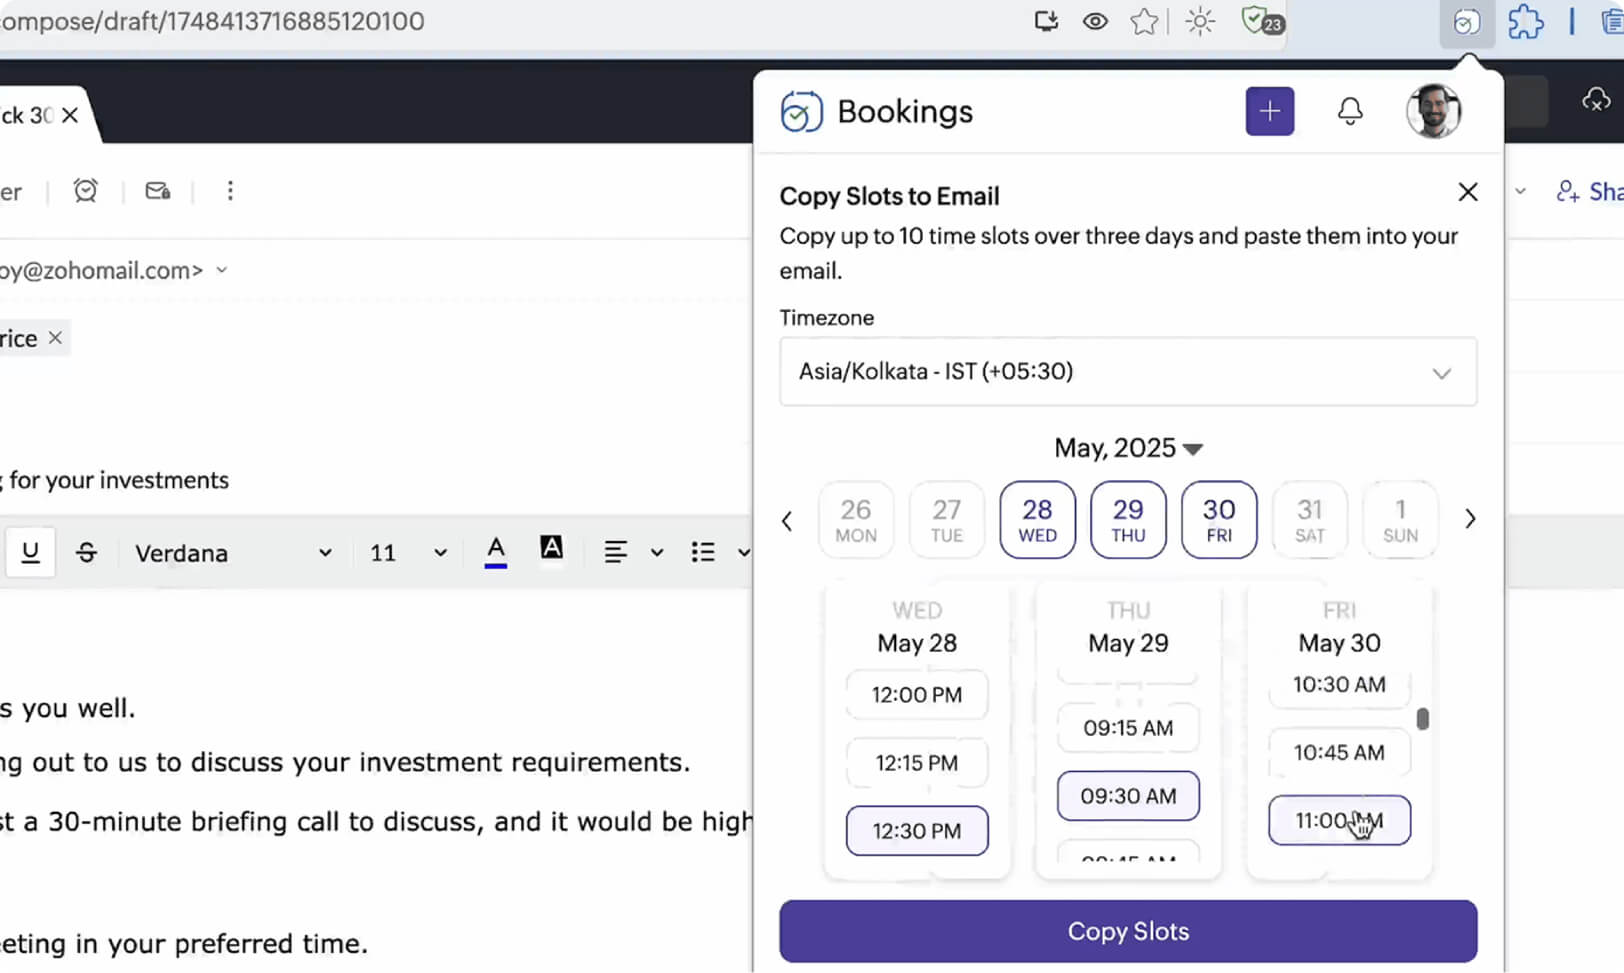Bookmark the page with the star icon
Viewport: 1624px width, 973px height.
point(1144,21)
